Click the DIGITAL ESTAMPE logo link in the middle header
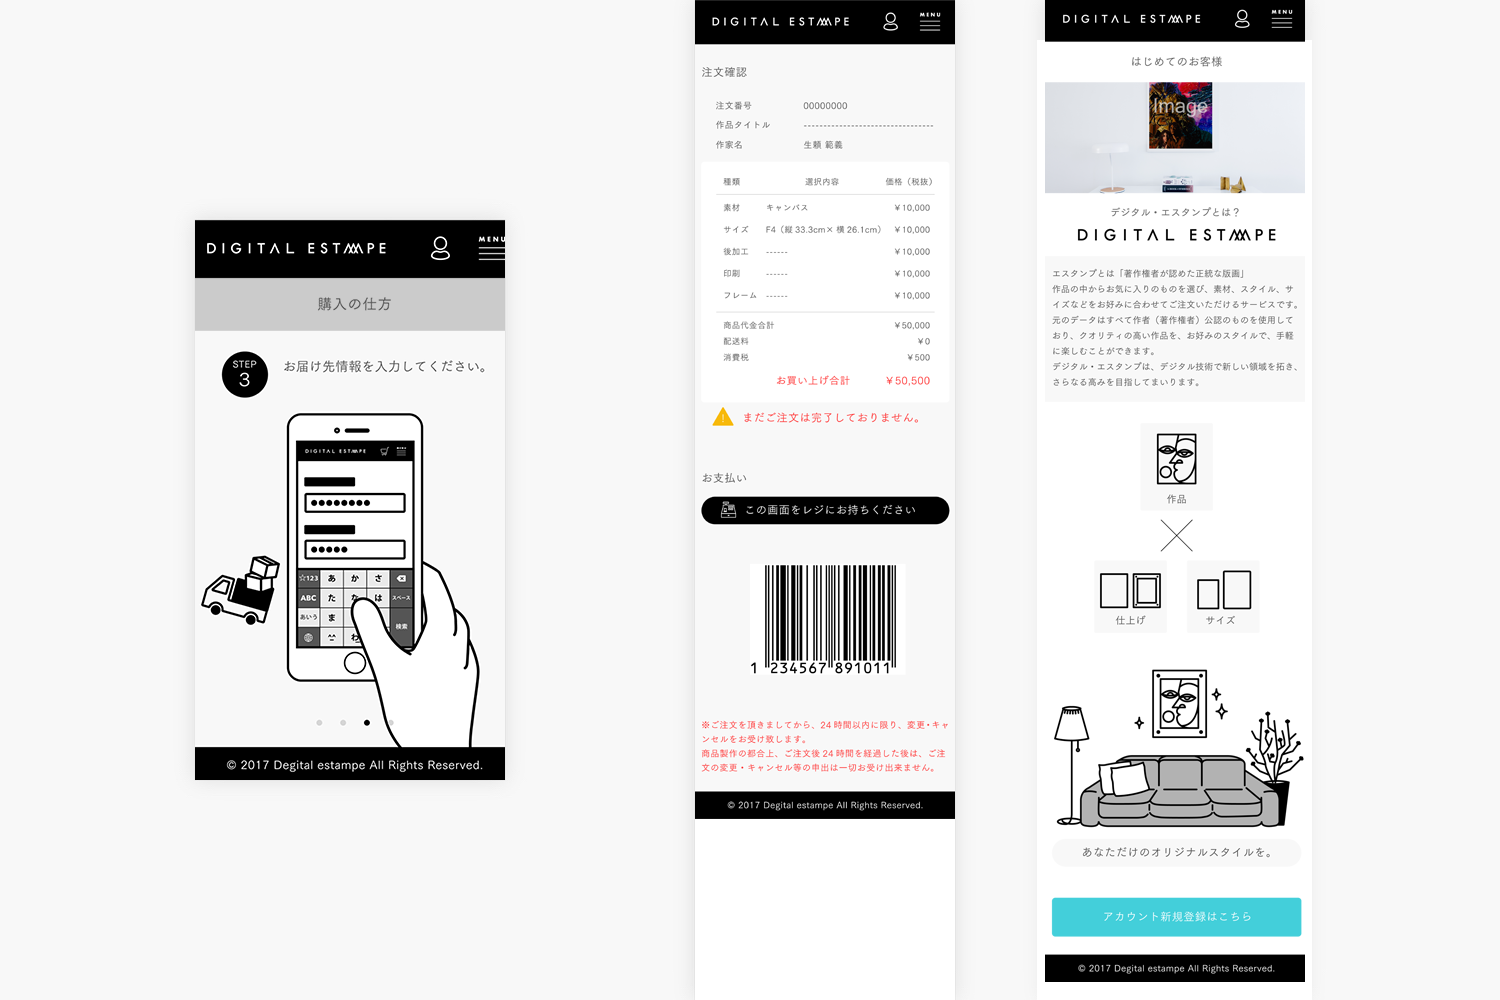Screen dimensions: 1500x1000 point(780,21)
